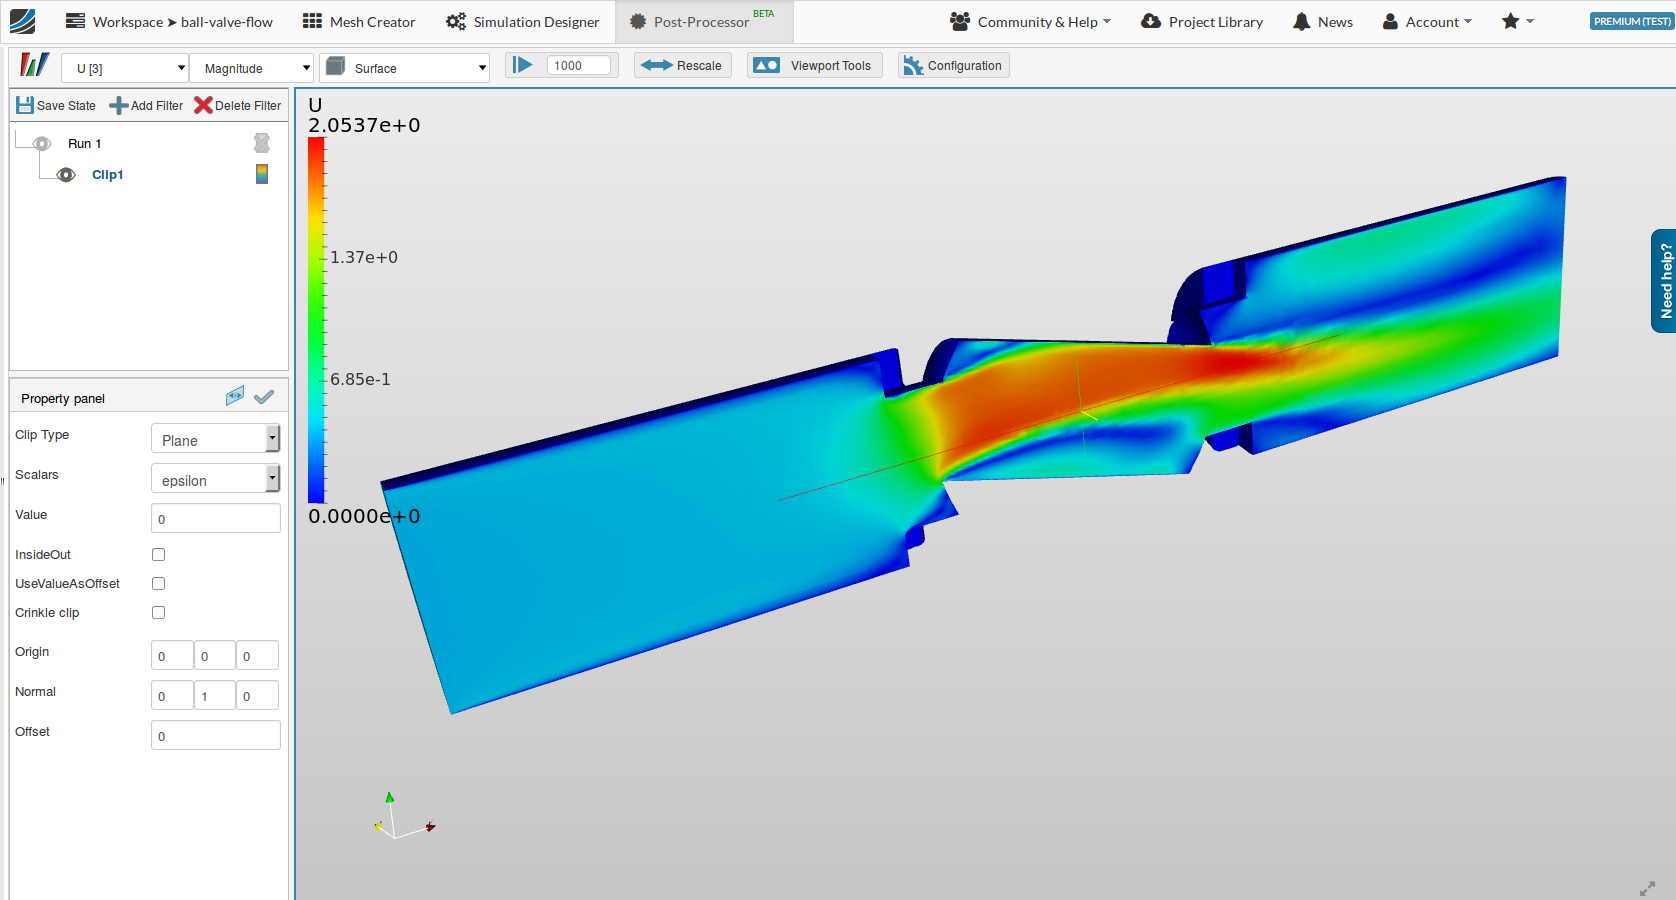Apply changes with the checkmark in Property panel
The image size is (1676, 900).
264,396
